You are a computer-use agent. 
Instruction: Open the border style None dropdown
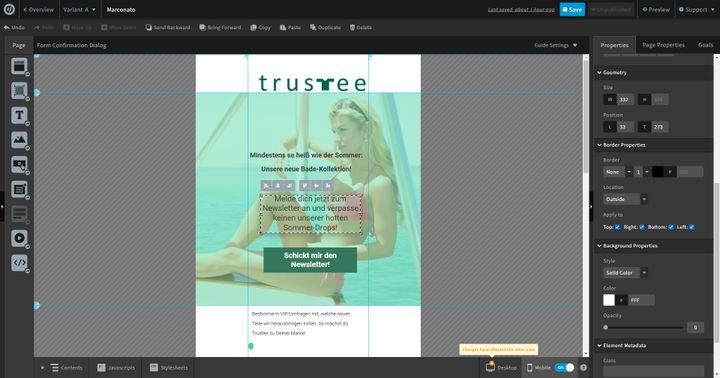618,172
